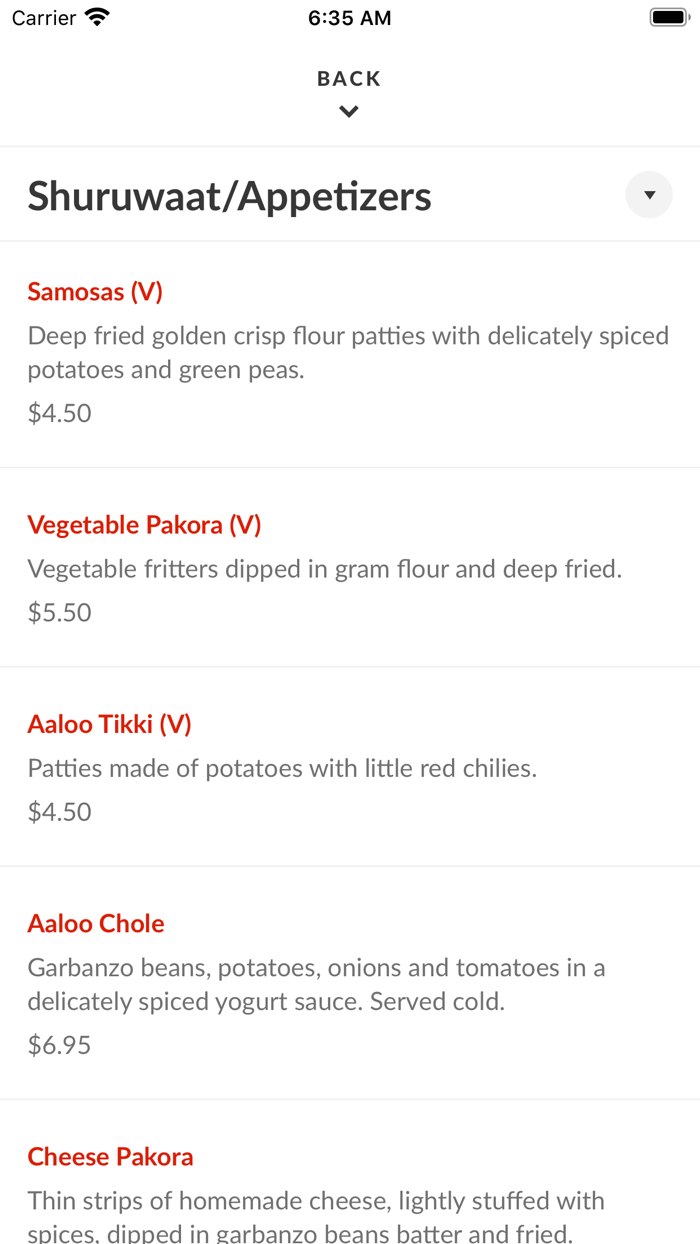
Task: Tap the Aaloo Chole $6.95 price
Action: click(x=60, y=1045)
